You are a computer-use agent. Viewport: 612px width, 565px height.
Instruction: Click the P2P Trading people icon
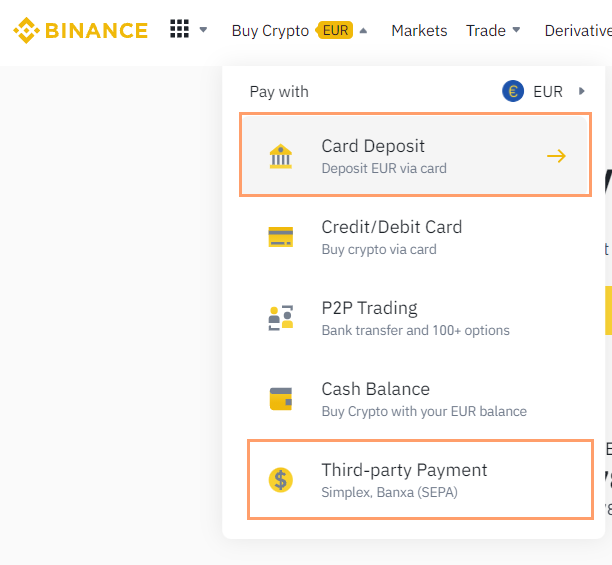pyautogui.click(x=281, y=318)
